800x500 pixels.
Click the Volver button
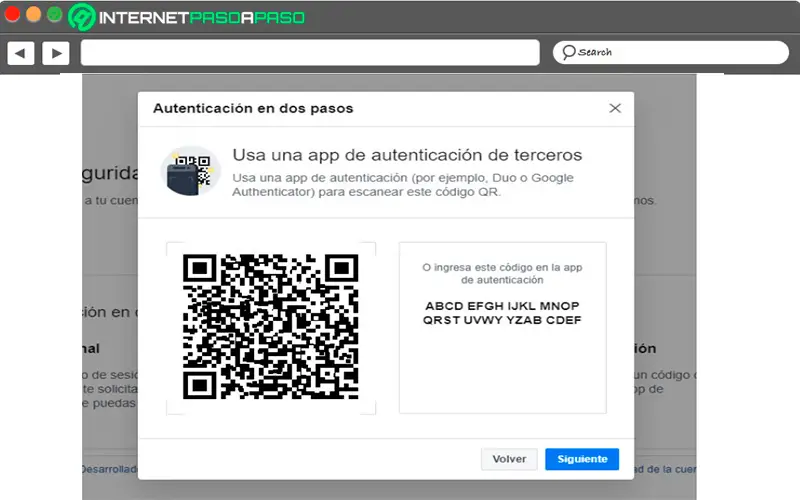509,459
